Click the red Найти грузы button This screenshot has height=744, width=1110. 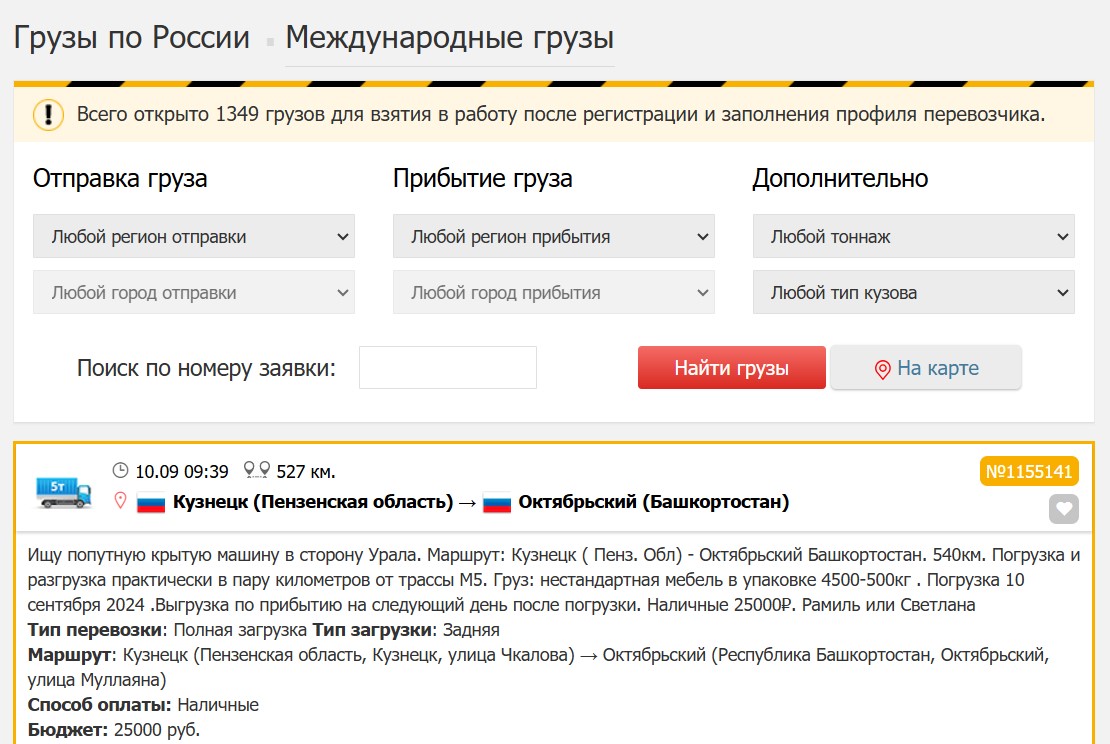click(731, 367)
